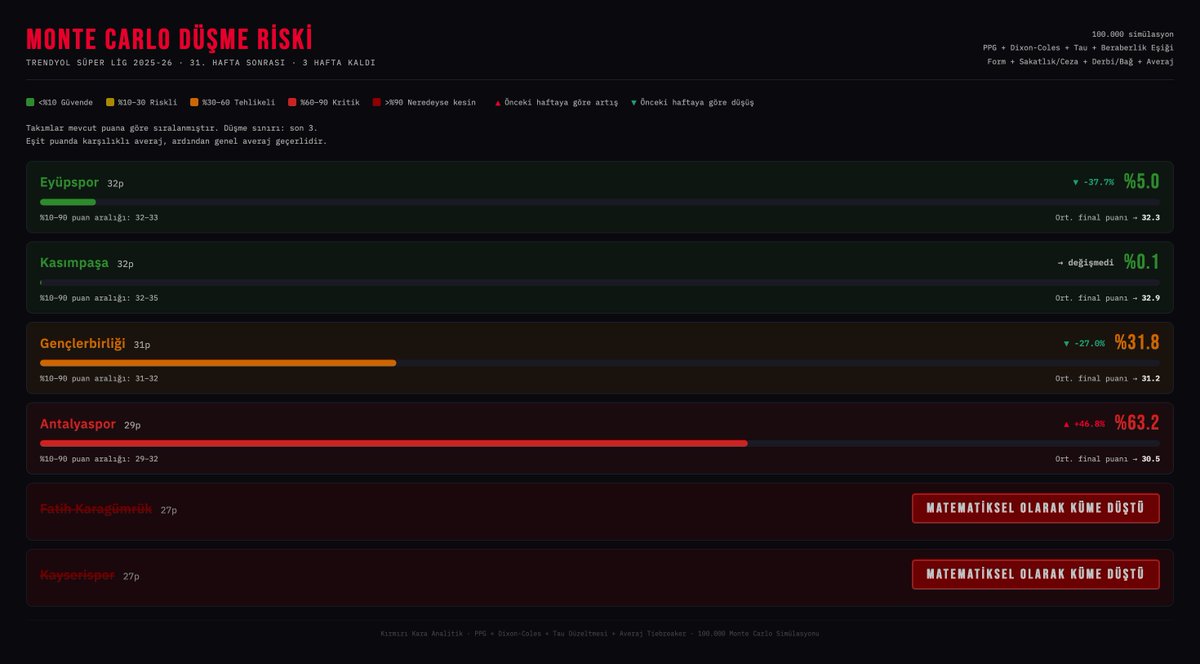The height and width of the screenshot is (664, 1200).
Task: Click the '%10–90 puan aralığı: 32–33' text
Action: (99, 217)
